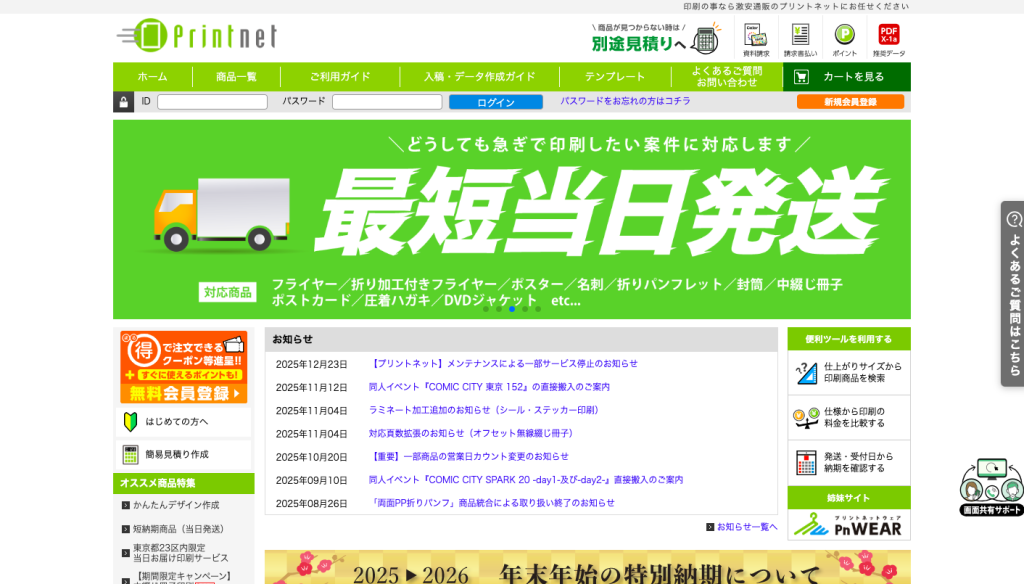Click the orange 新規会員登録 button
Image resolution: width=1024 pixels, height=584 pixels.
pos(850,102)
